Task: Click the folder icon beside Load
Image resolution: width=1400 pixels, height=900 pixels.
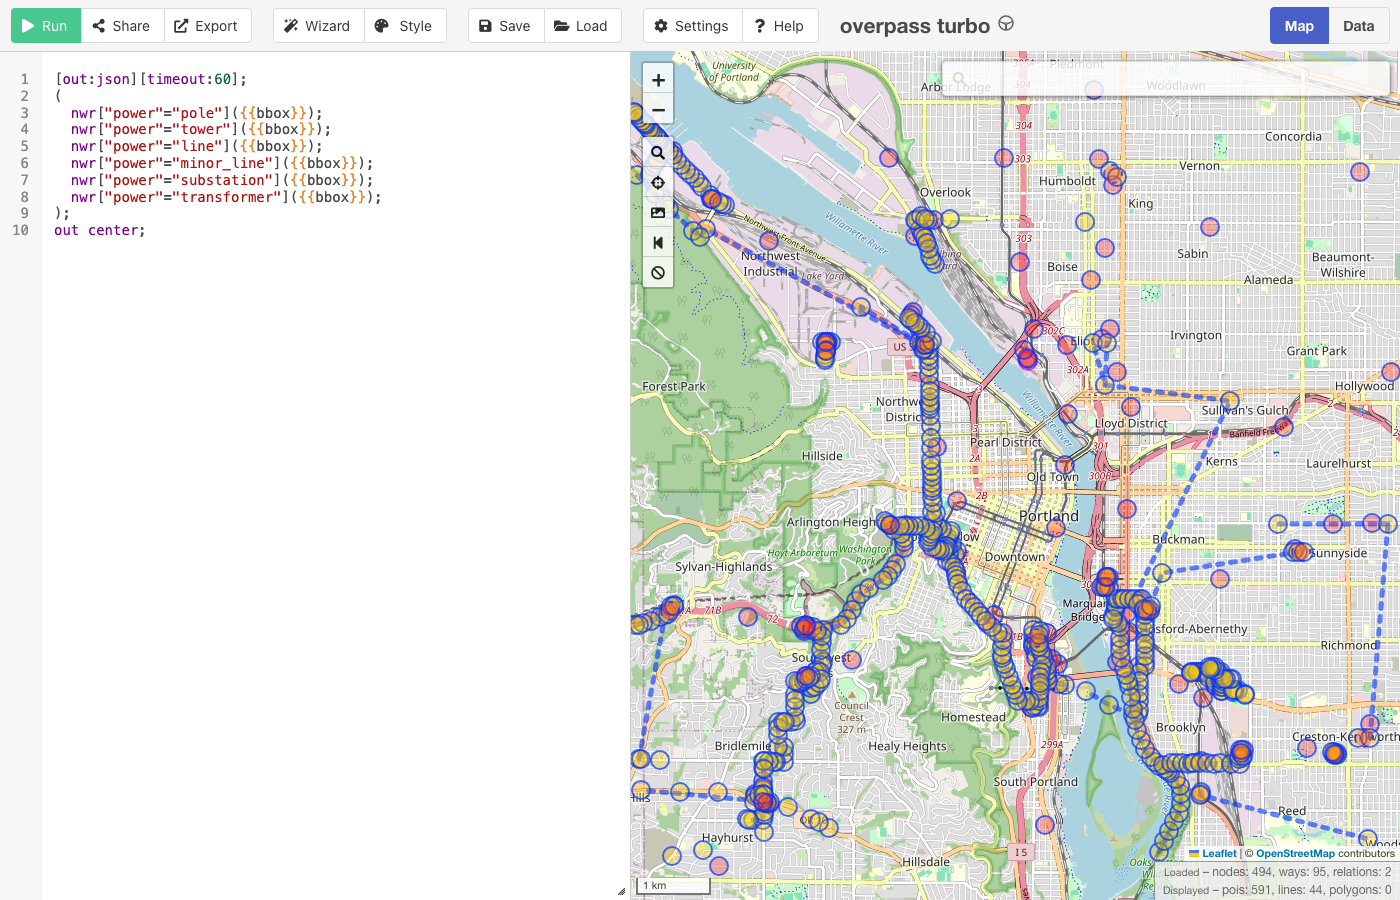Action: (x=562, y=26)
